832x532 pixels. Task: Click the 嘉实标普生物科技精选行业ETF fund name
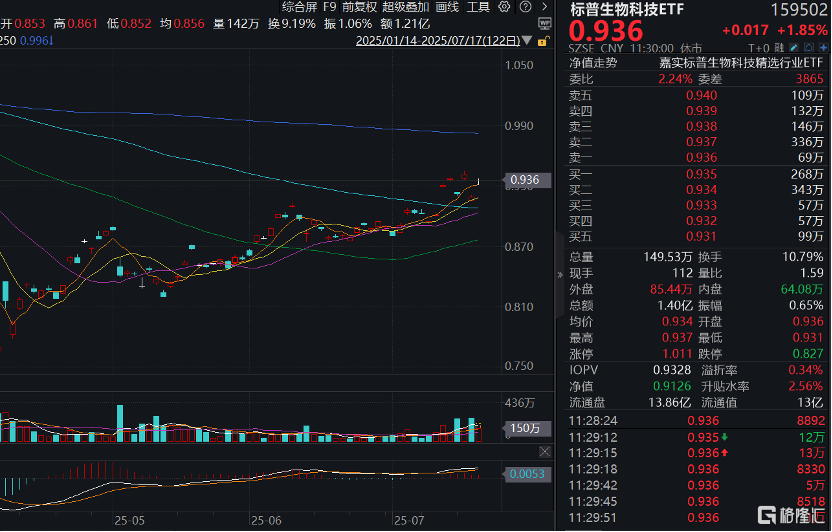(741, 63)
